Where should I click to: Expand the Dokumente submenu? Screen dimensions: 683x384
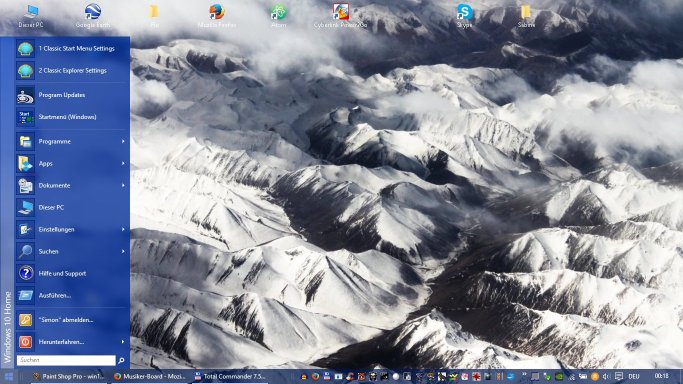[72, 185]
